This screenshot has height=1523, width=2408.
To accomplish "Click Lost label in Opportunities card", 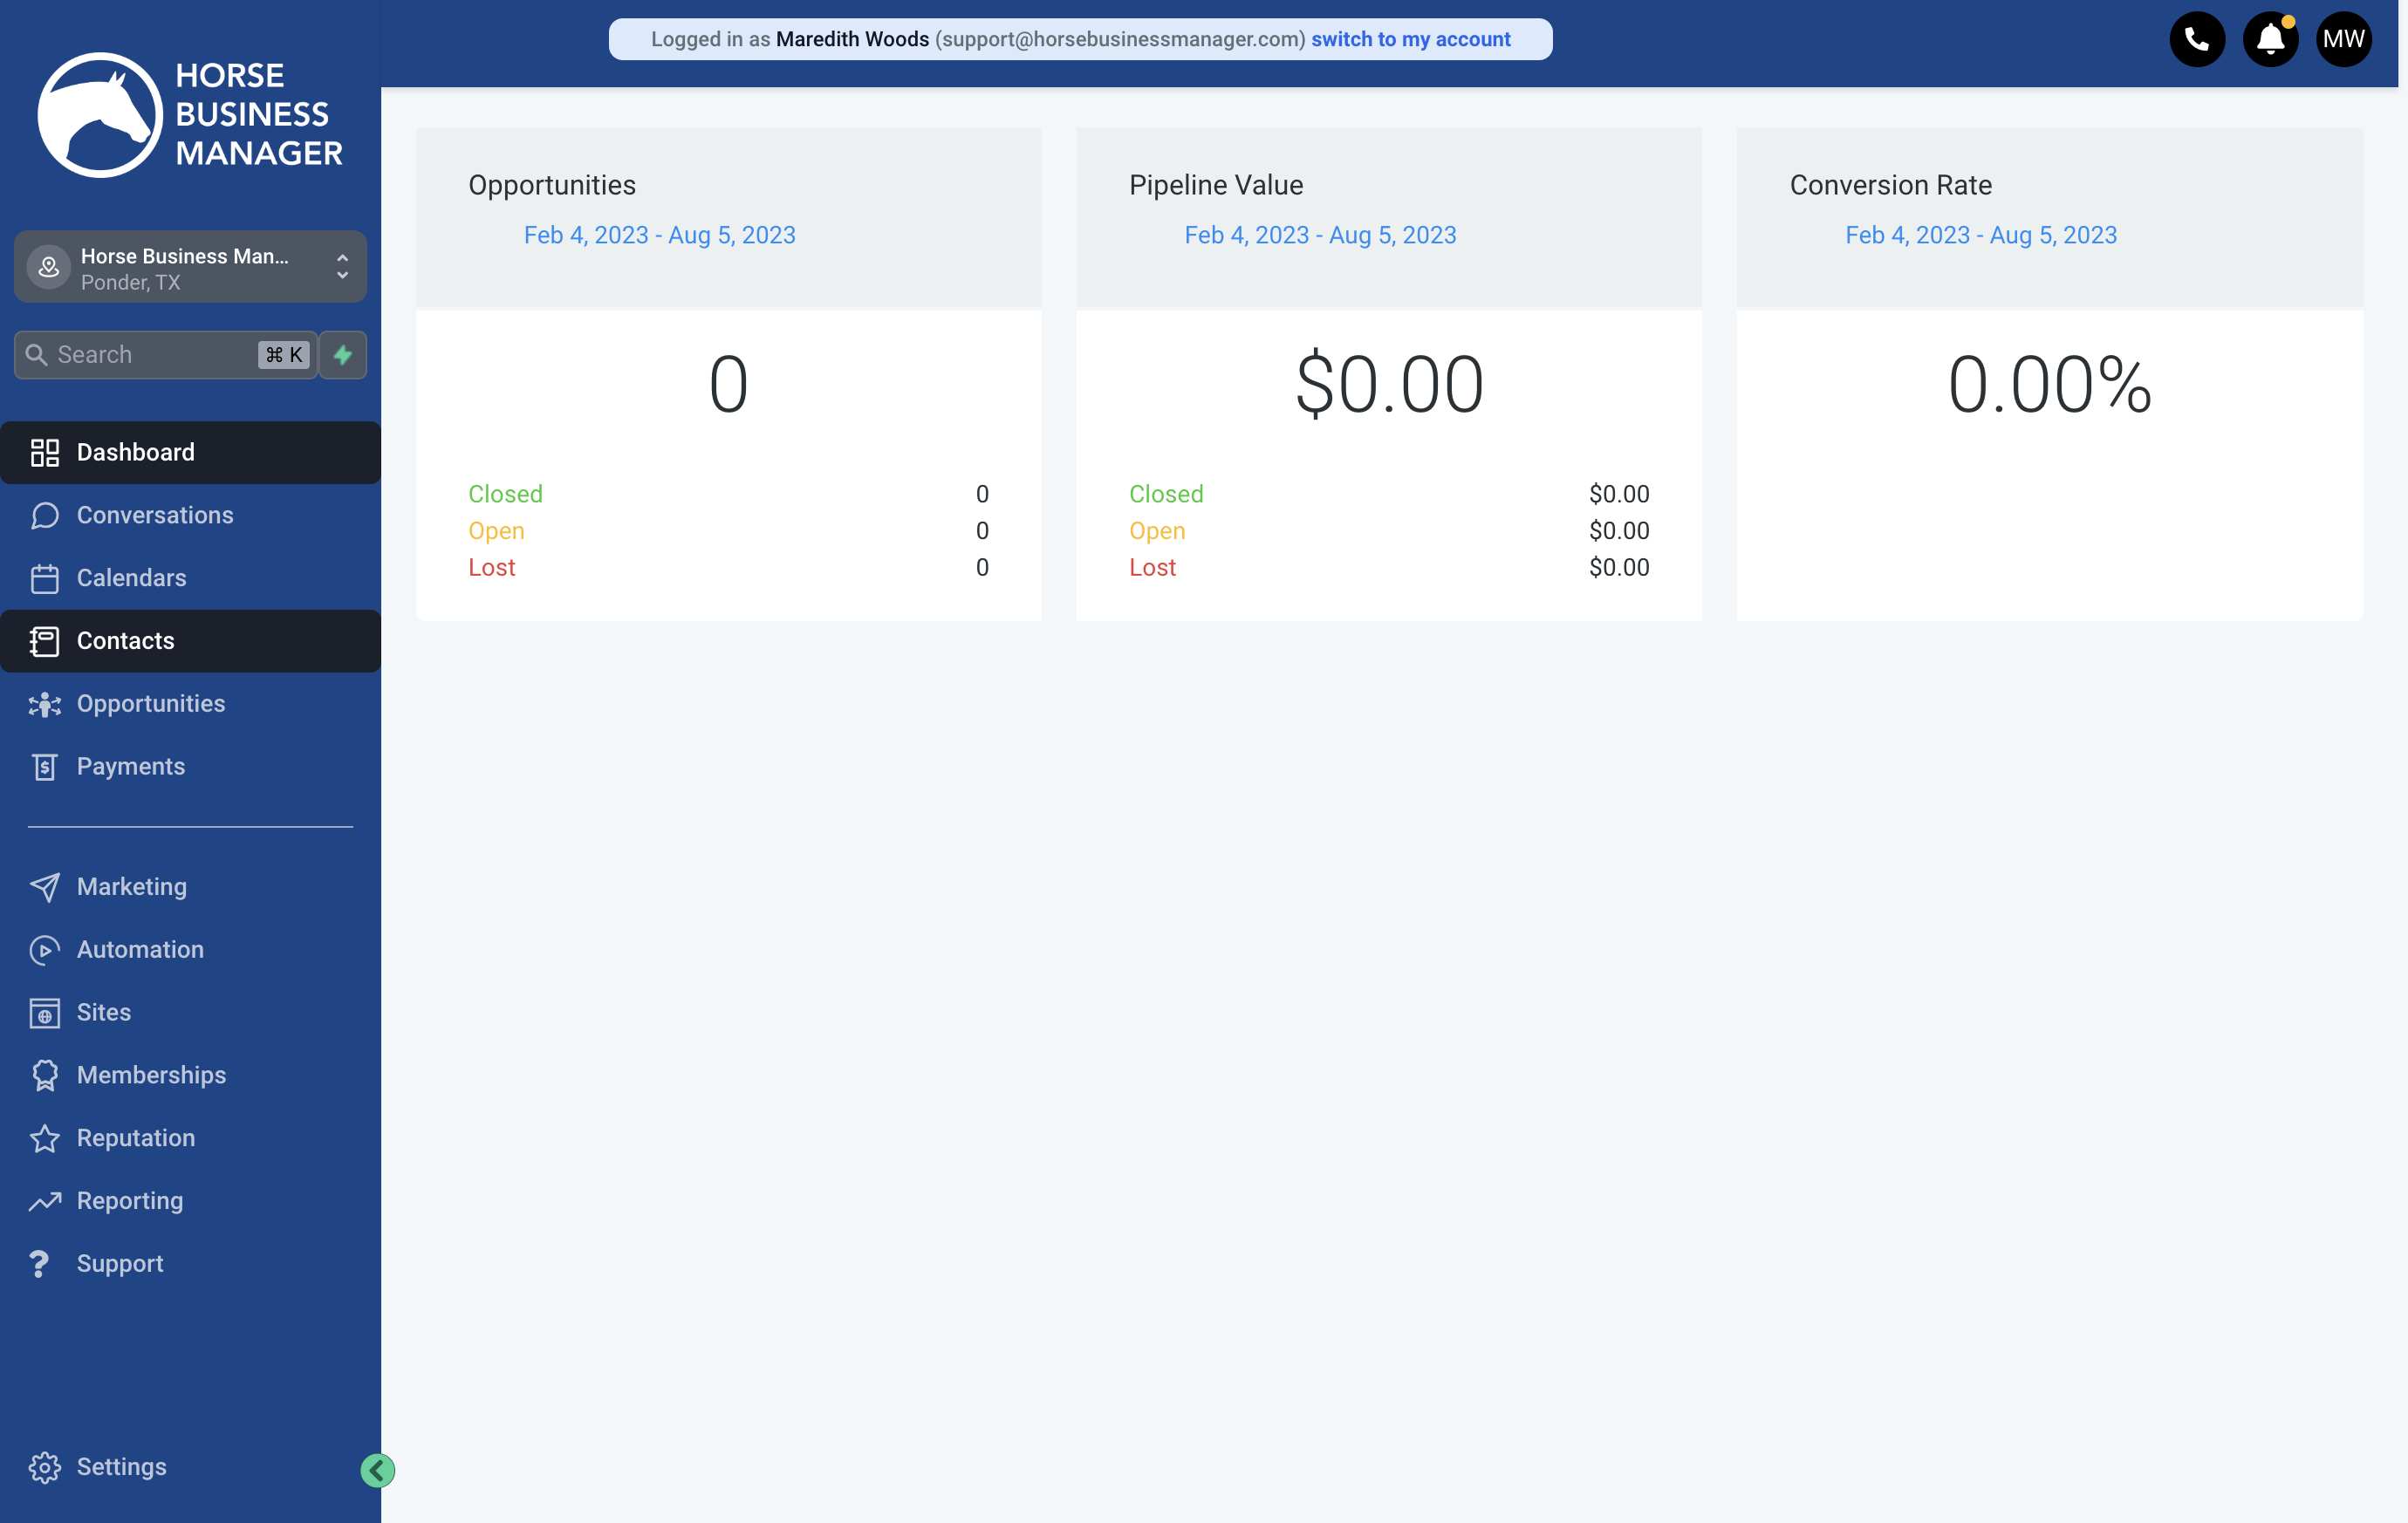I will [492, 568].
